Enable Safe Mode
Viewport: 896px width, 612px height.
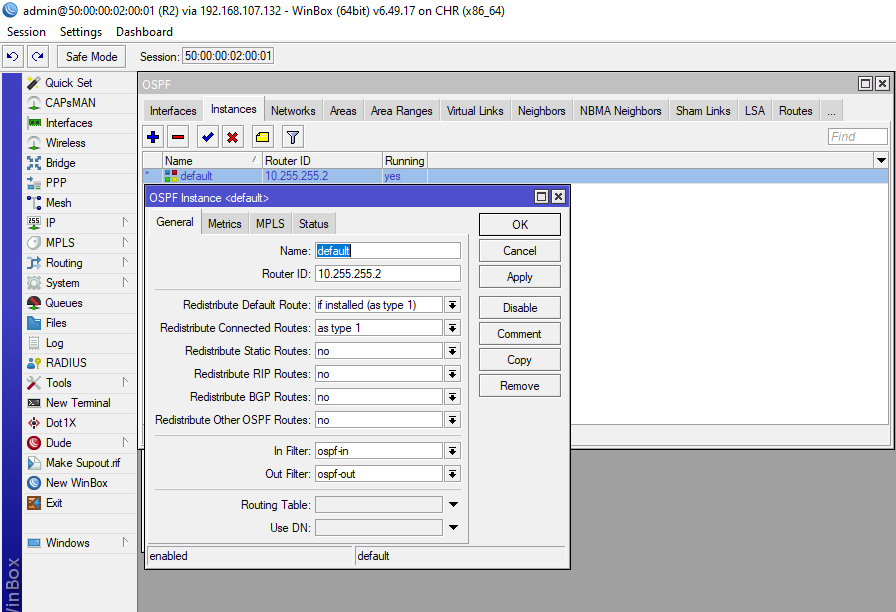[90, 56]
